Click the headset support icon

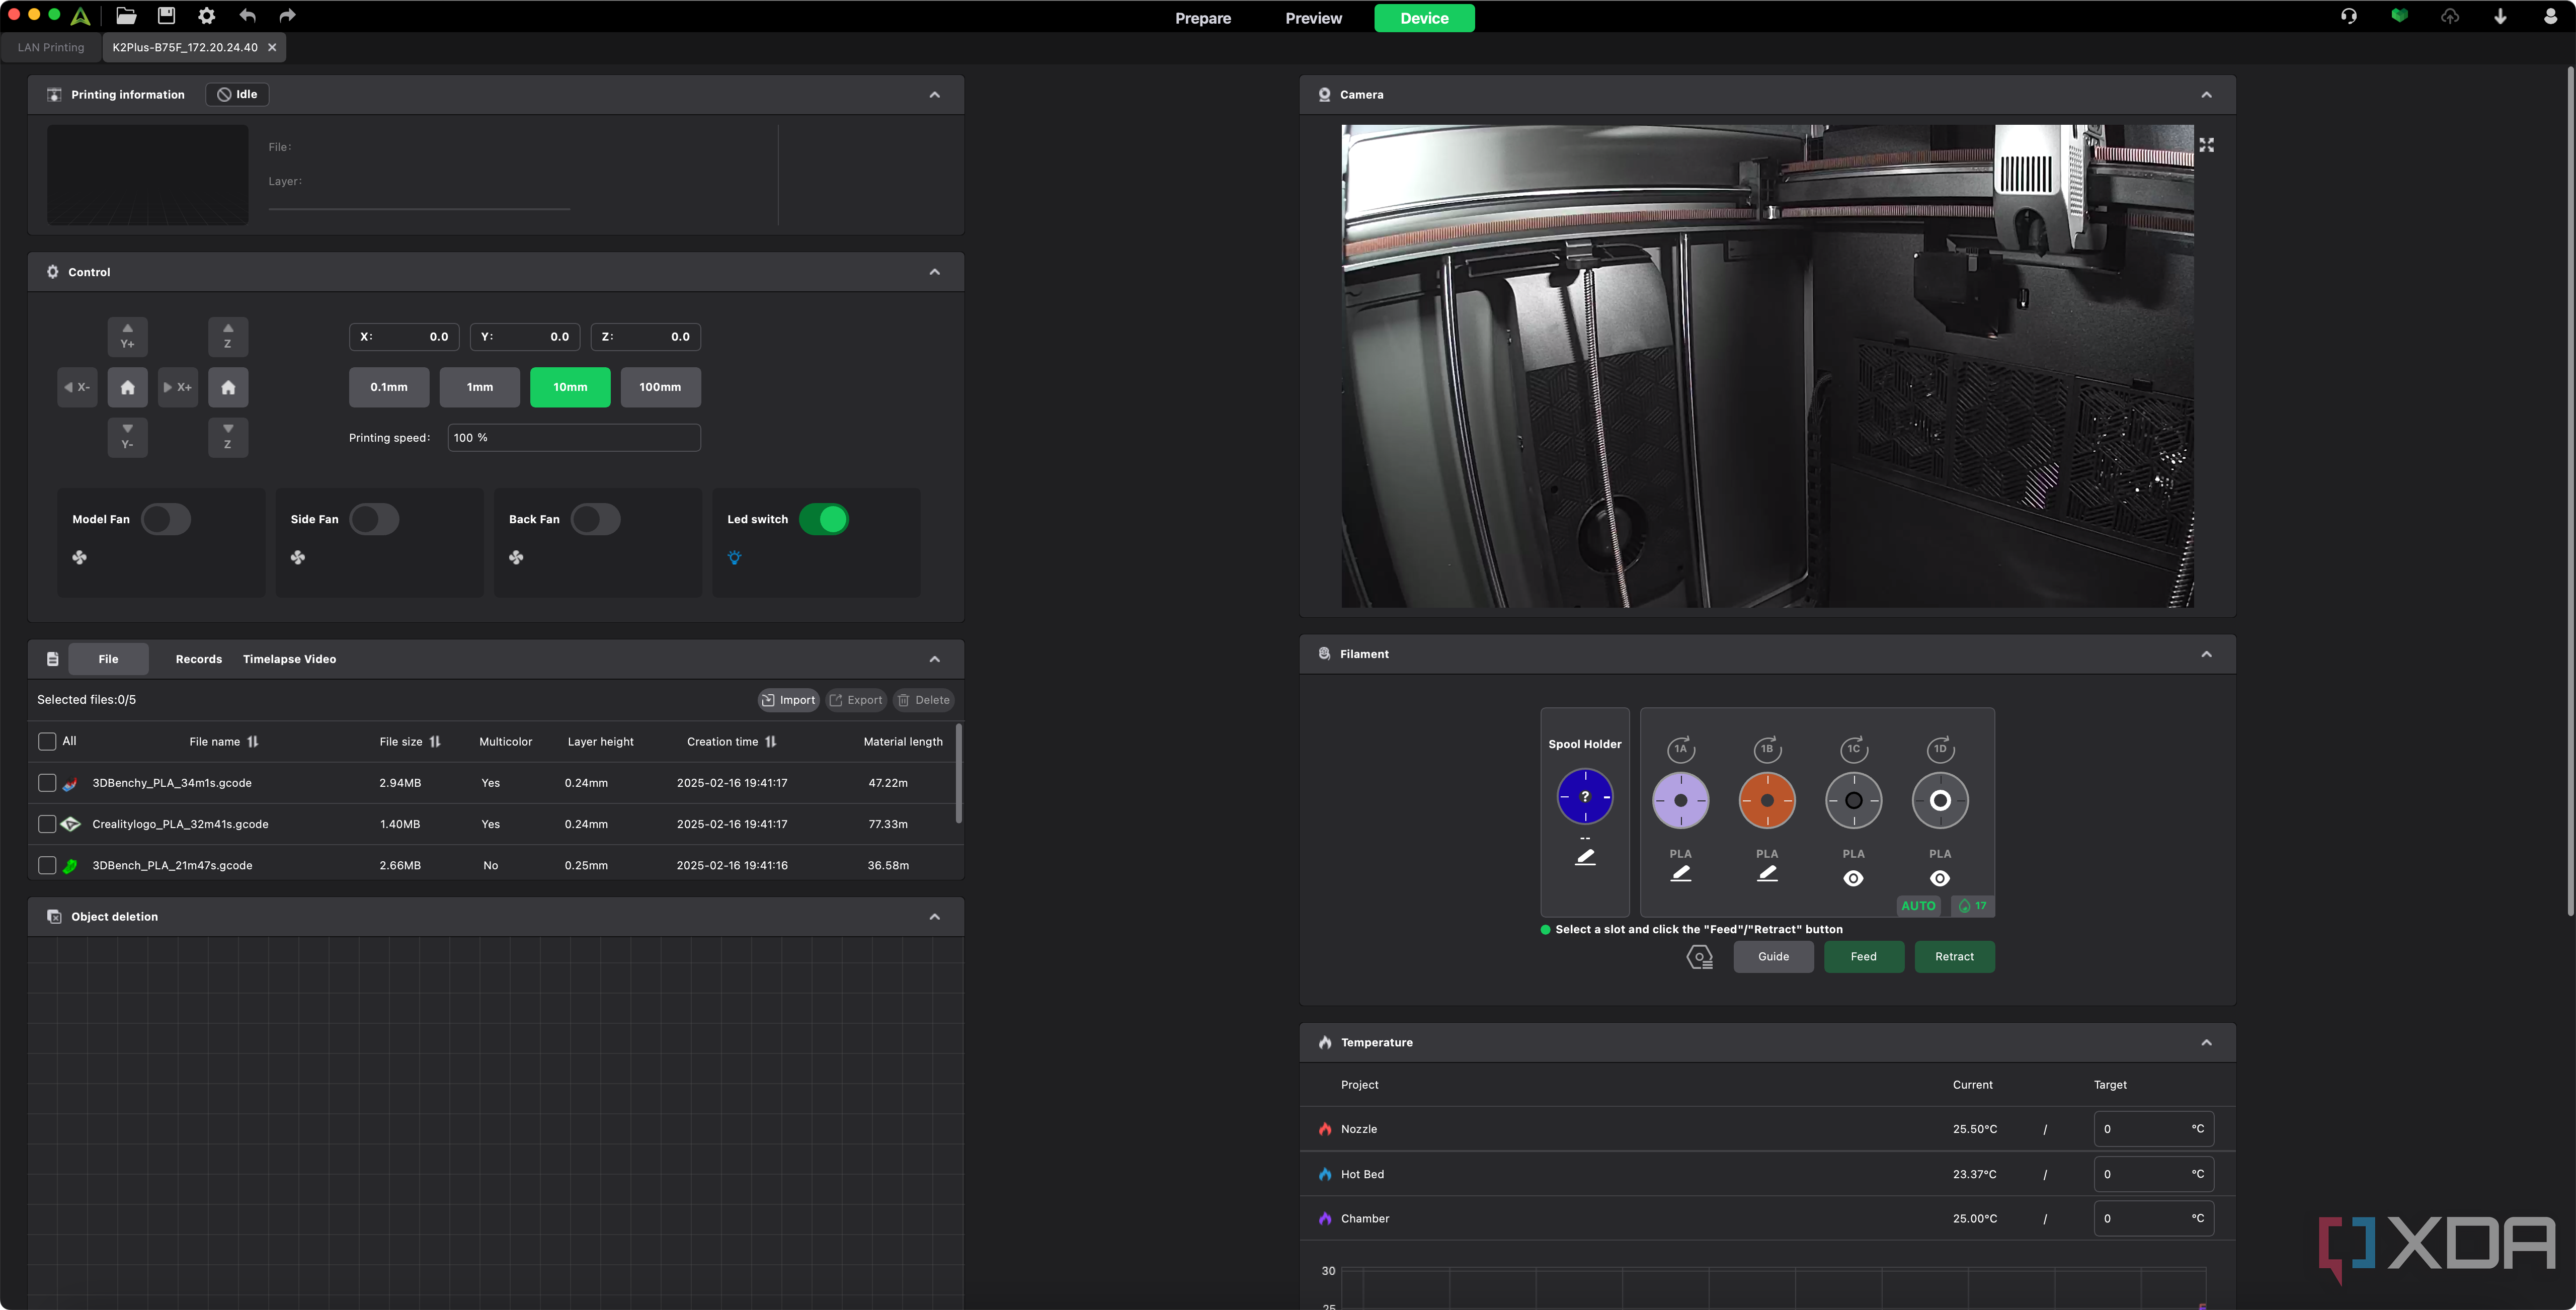tap(2348, 16)
